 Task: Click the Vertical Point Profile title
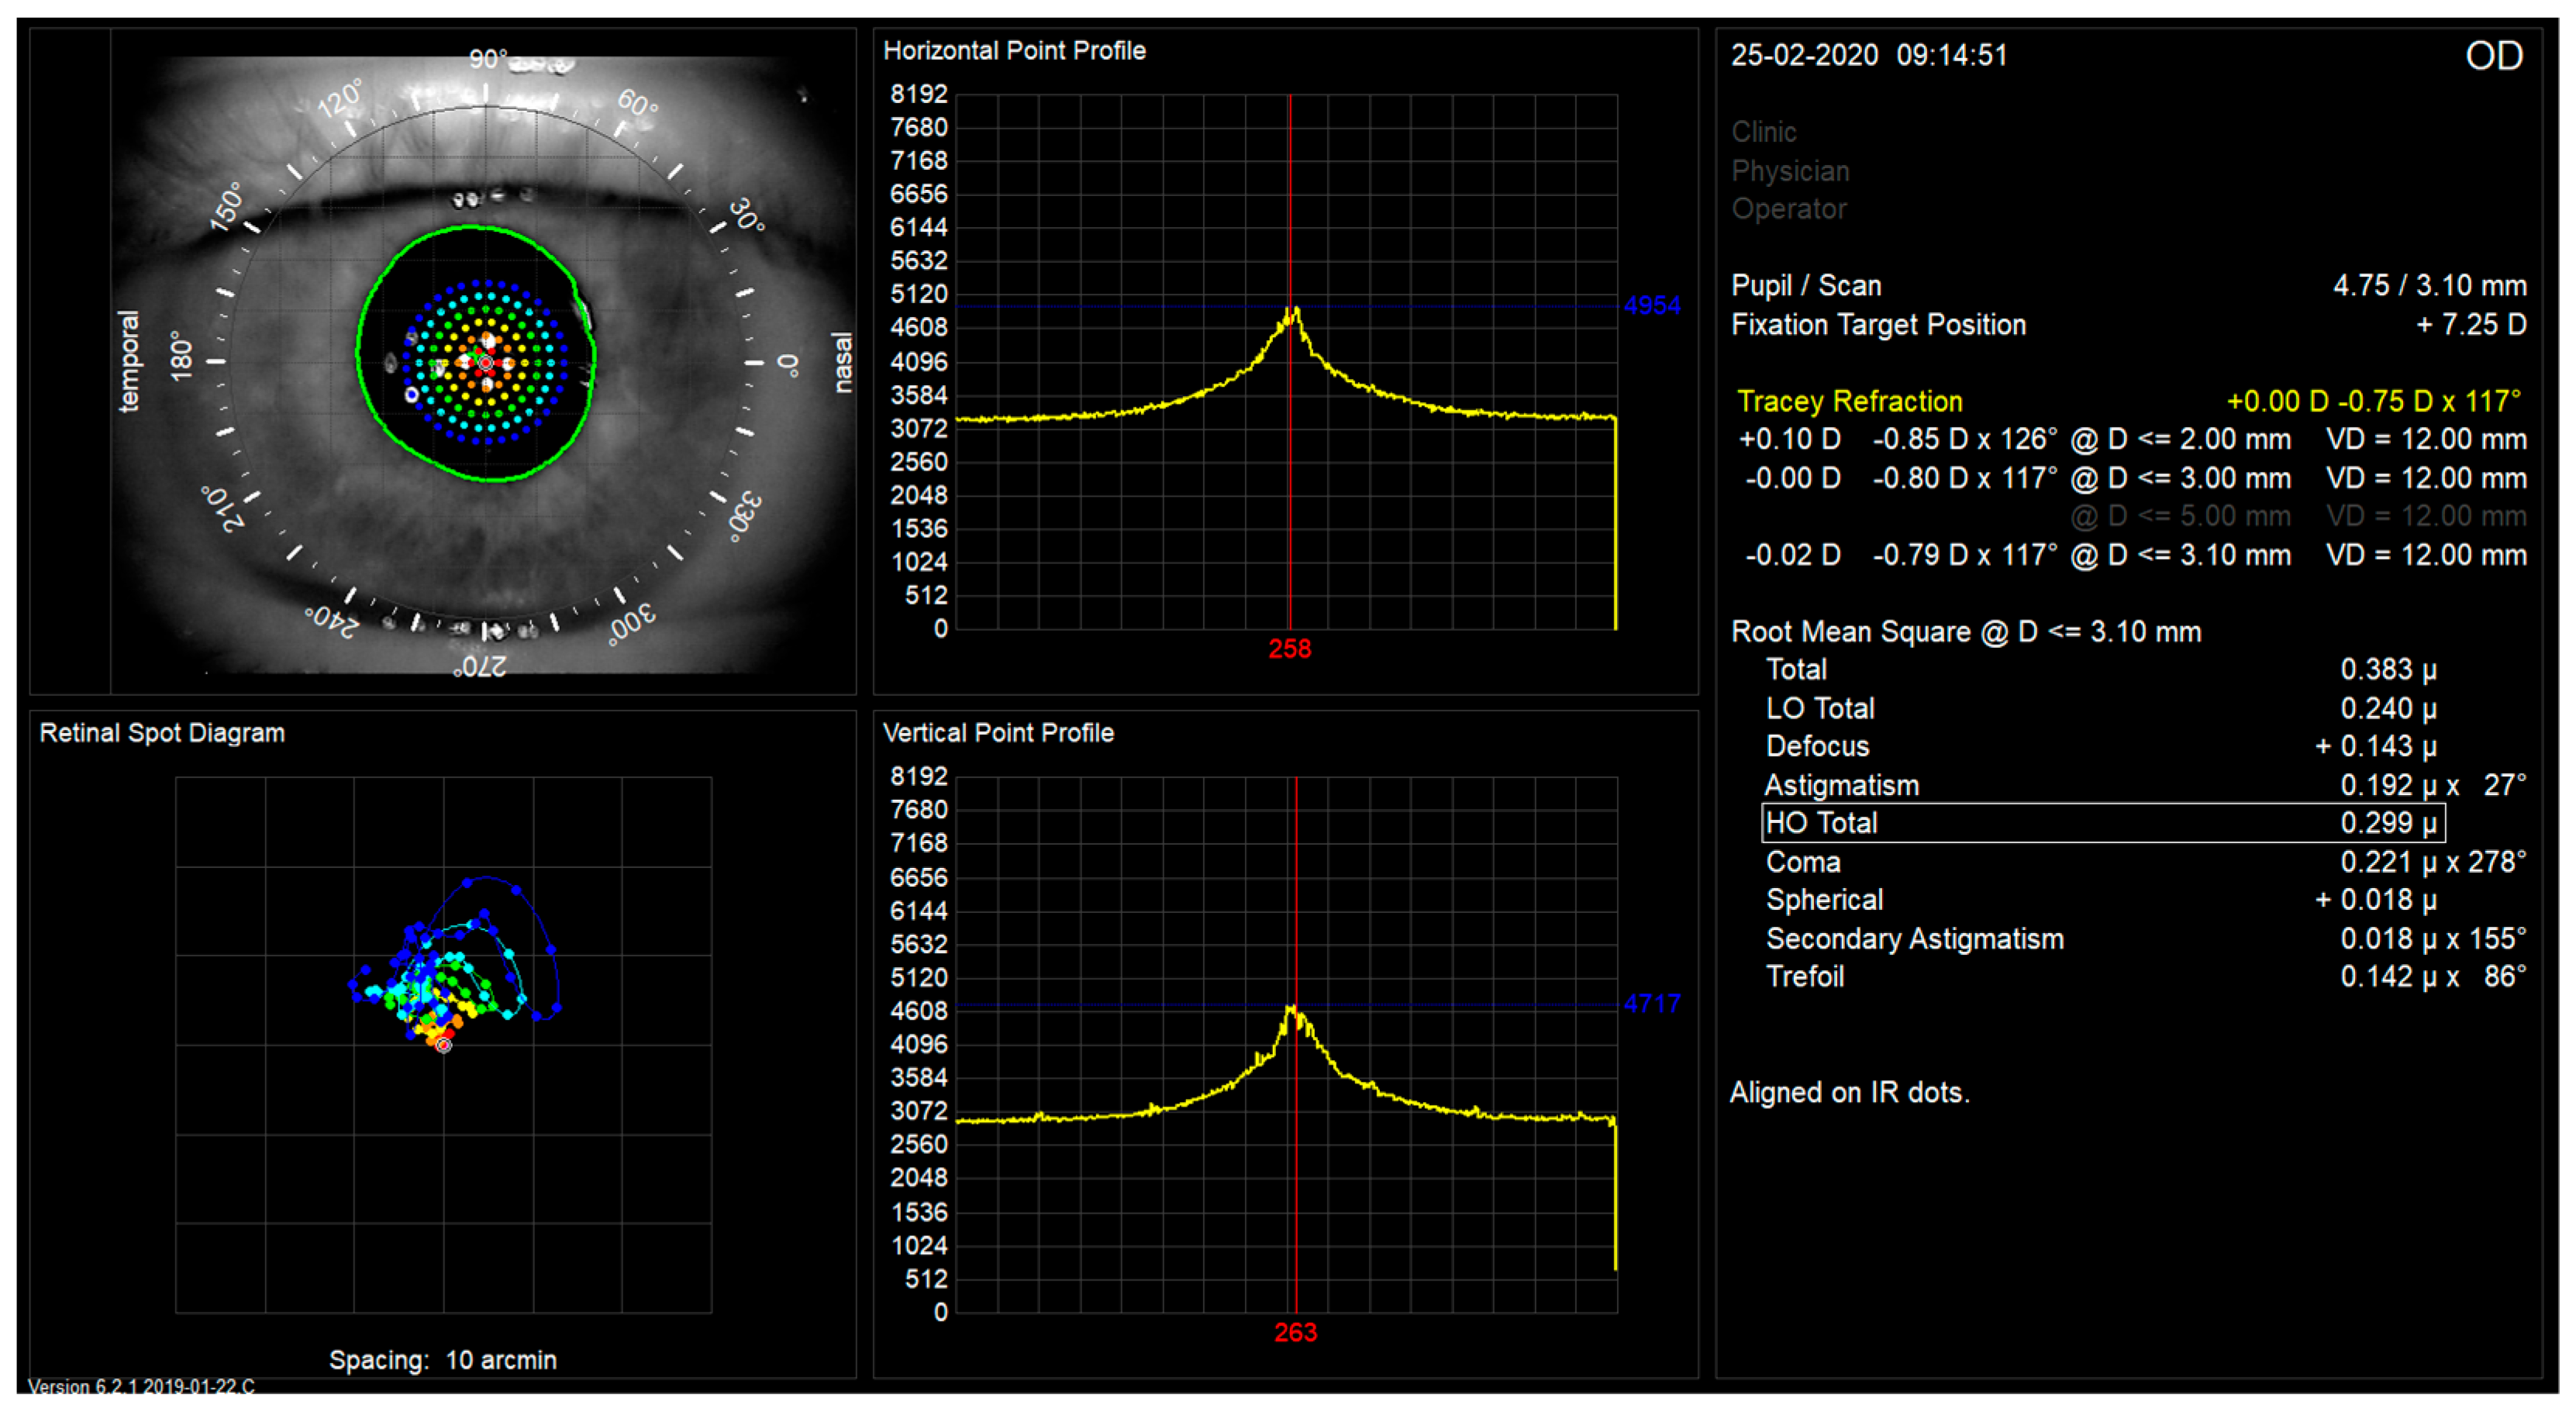pos(998,733)
